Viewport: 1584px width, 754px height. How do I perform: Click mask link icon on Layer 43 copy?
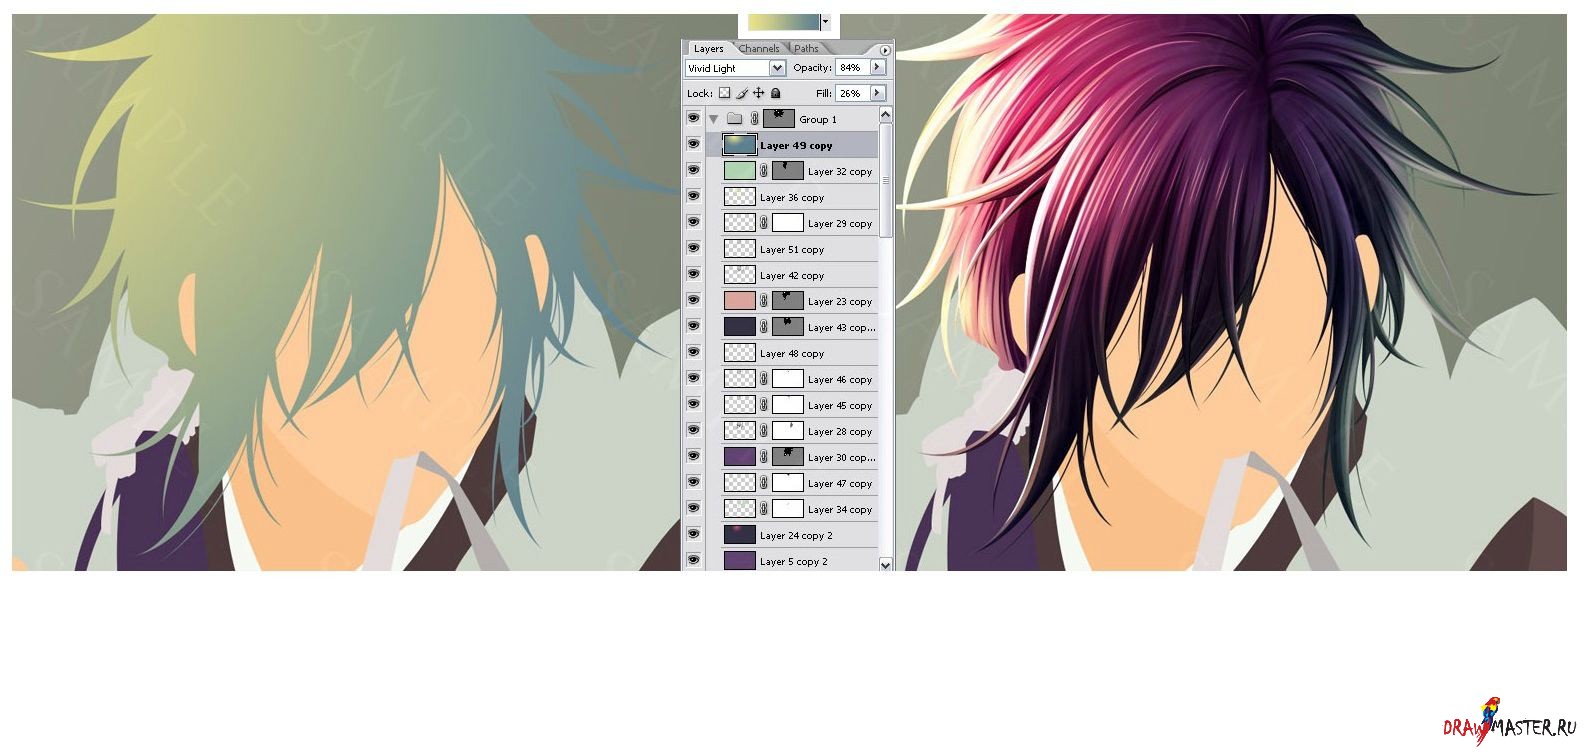(x=764, y=327)
